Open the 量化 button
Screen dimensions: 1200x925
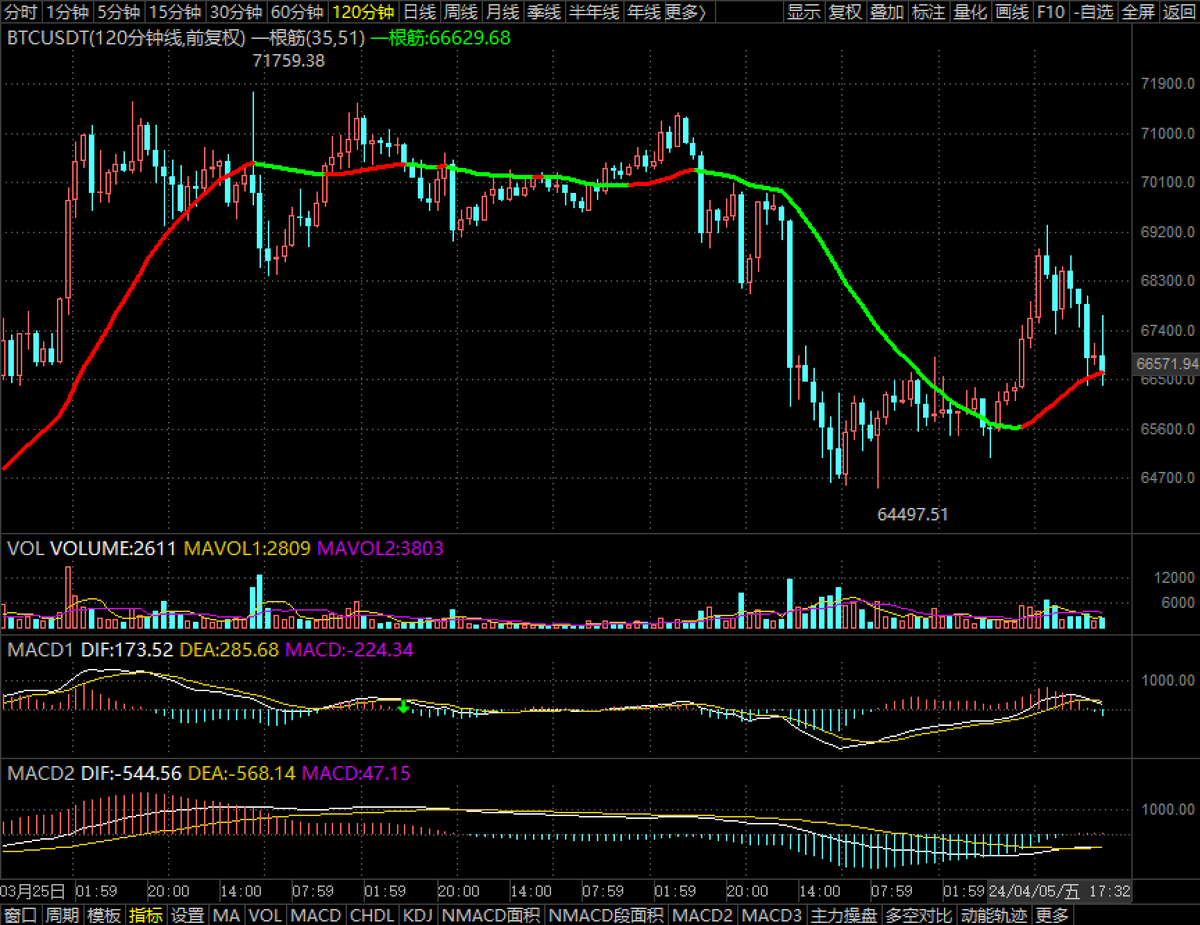970,12
